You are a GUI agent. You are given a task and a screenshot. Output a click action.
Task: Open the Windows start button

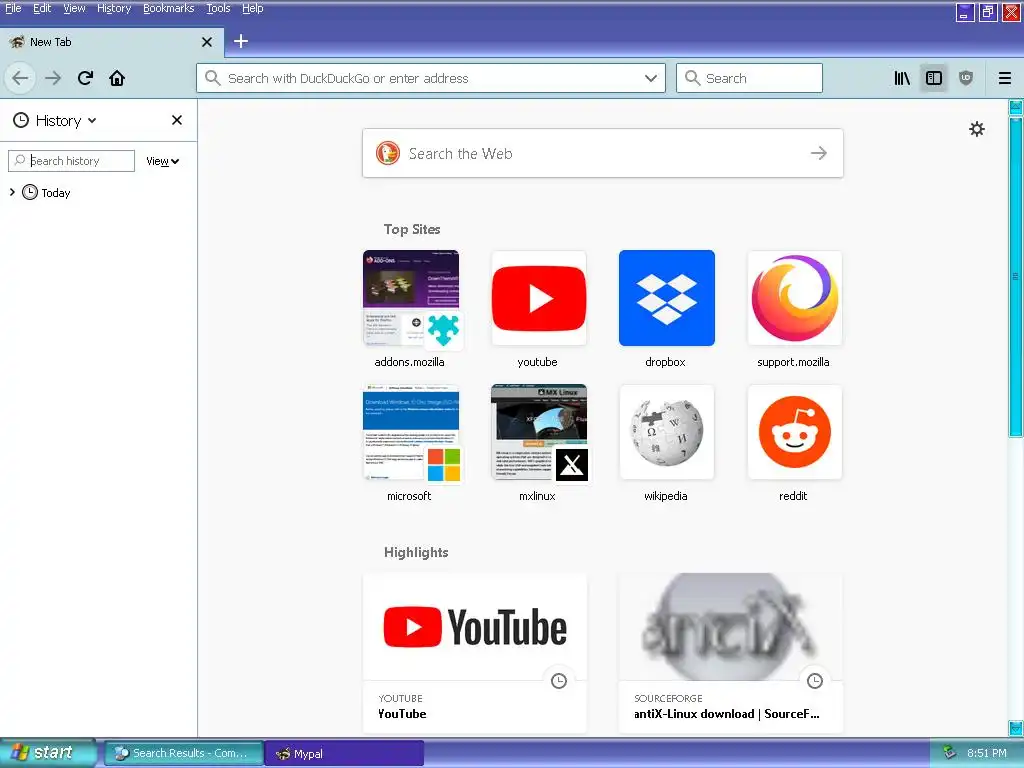click(x=48, y=752)
